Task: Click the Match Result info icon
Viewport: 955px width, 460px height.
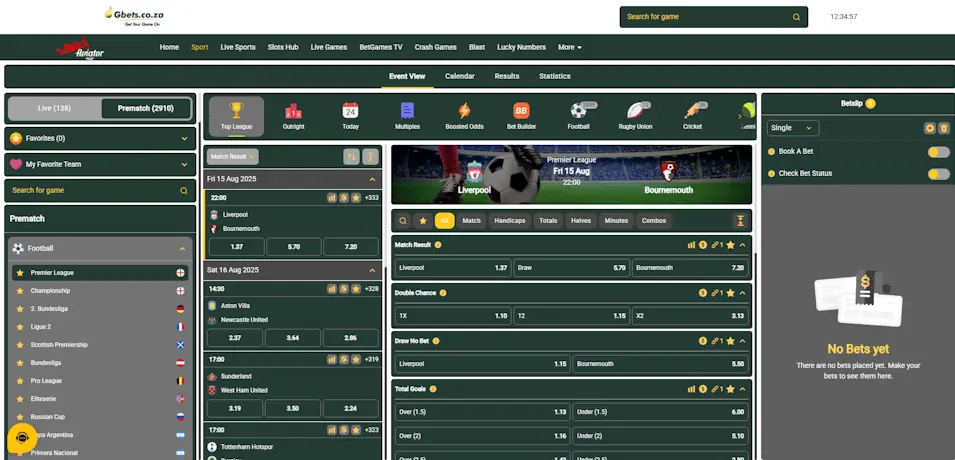Action: (438, 245)
